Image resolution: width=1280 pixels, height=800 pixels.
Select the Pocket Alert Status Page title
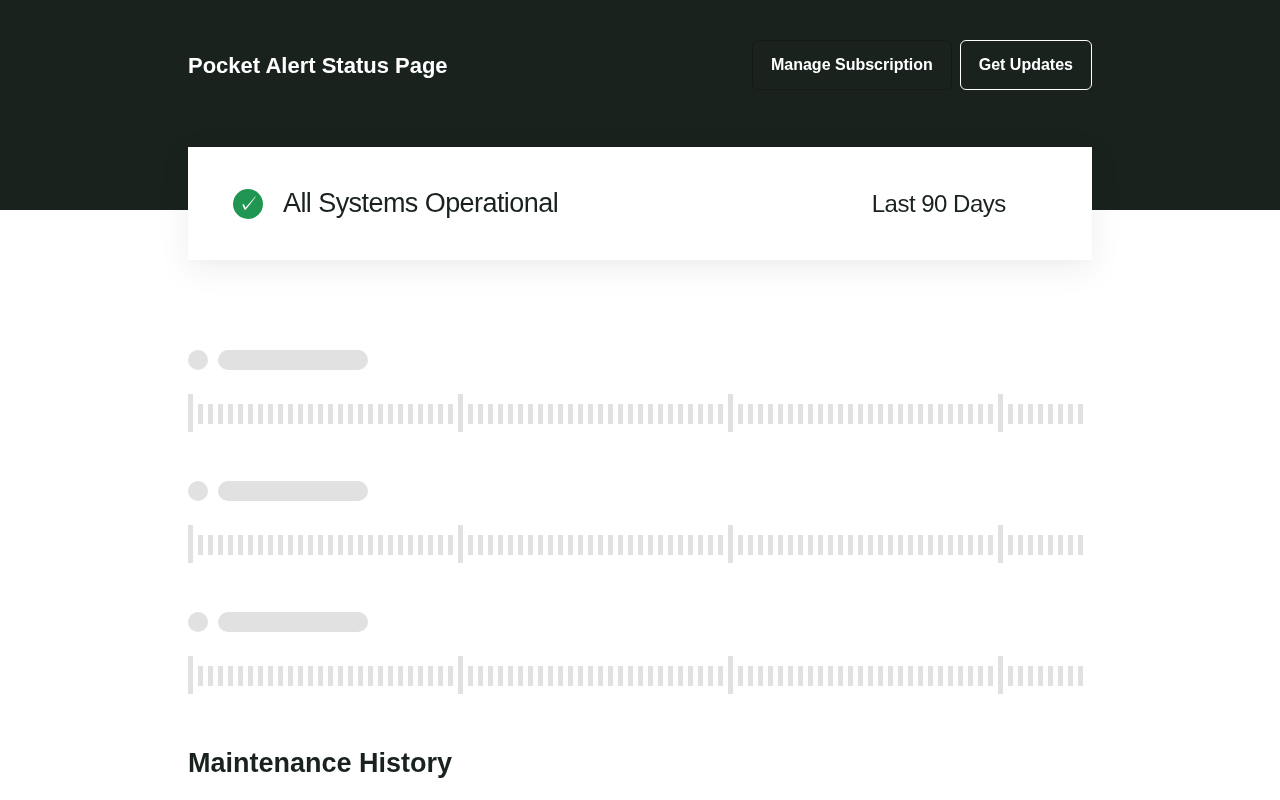pyautogui.click(x=318, y=66)
